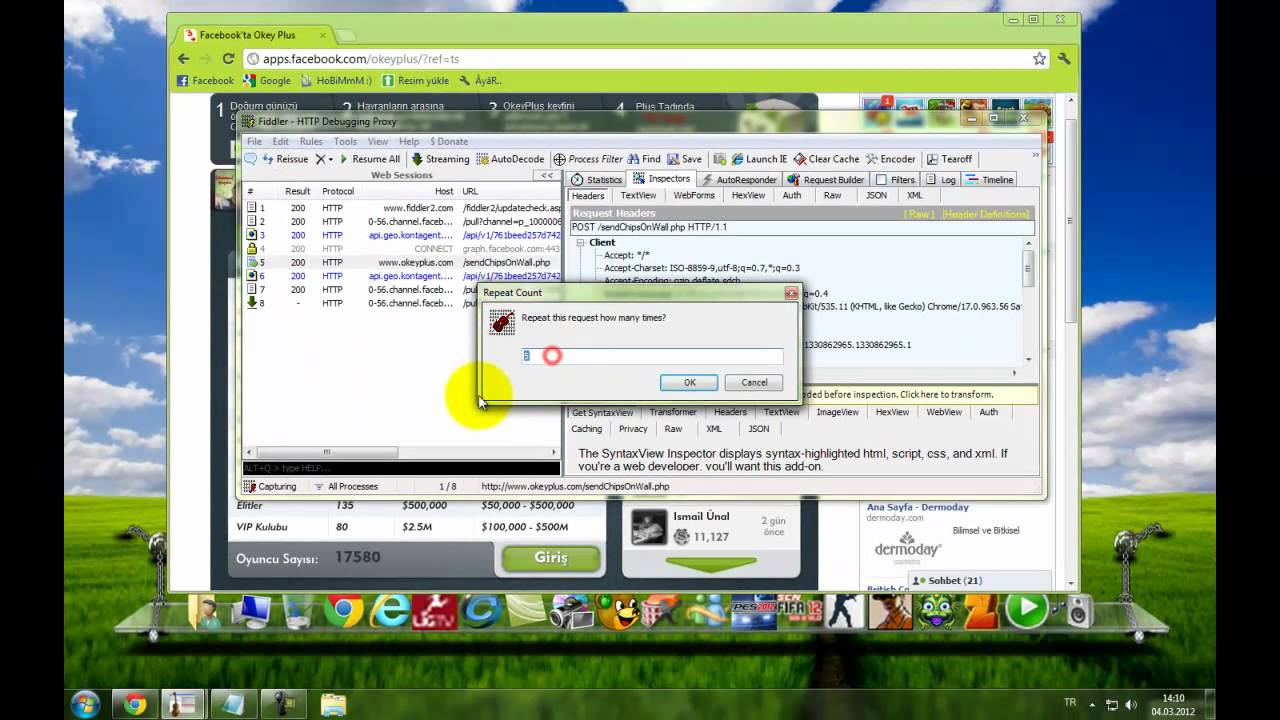Open the Request Builder tab
The height and width of the screenshot is (720, 1280).
(x=826, y=180)
